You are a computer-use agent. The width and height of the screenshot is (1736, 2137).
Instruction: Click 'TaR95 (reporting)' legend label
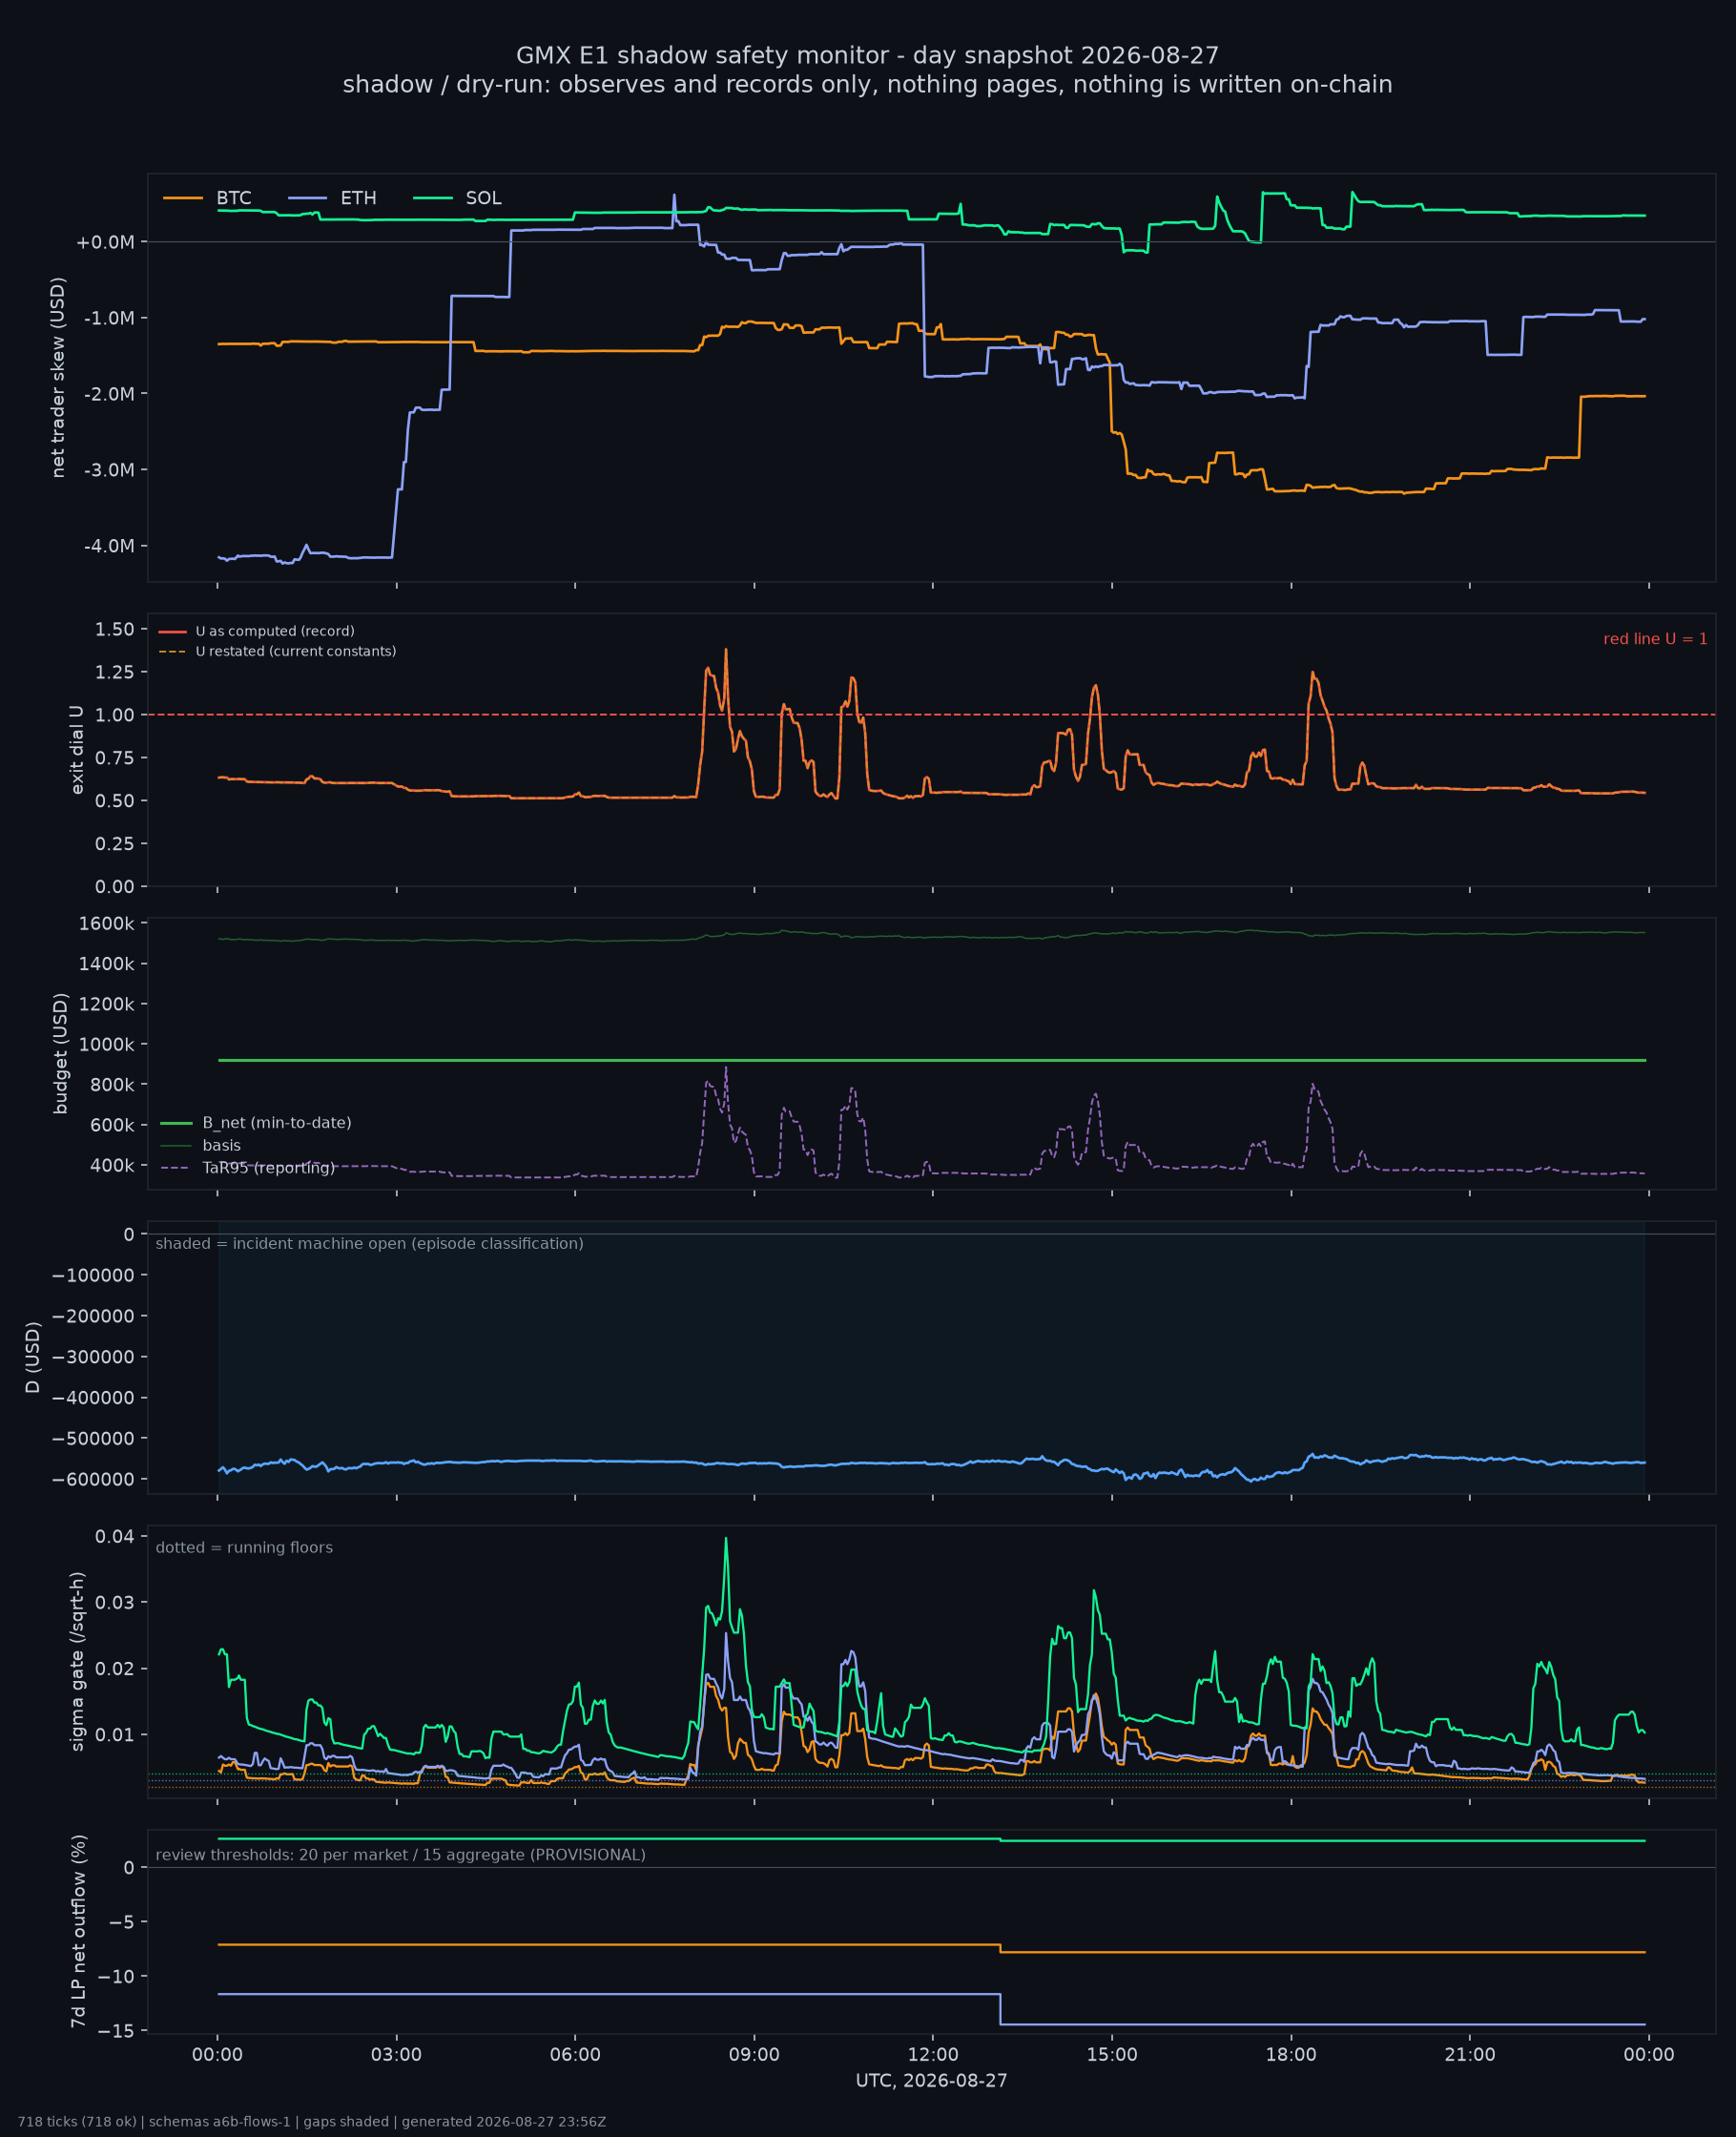(269, 1168)
